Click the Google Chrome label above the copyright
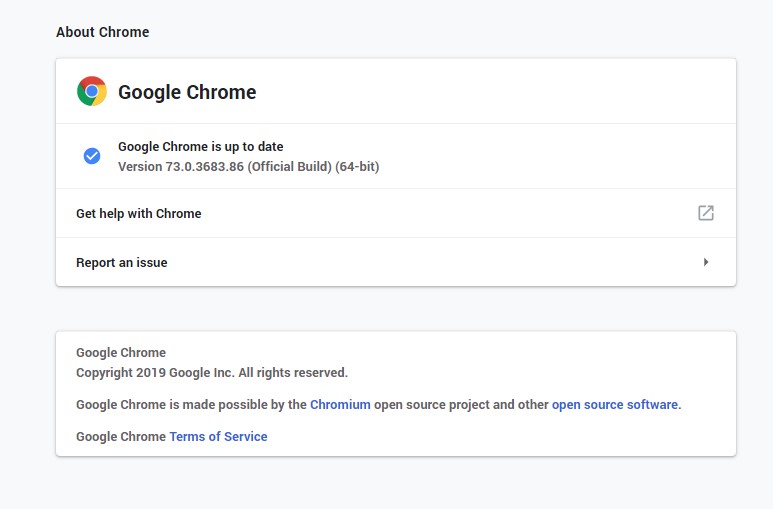Image resolution: width=773 pixels, height=509 pixels. point(121,352)
